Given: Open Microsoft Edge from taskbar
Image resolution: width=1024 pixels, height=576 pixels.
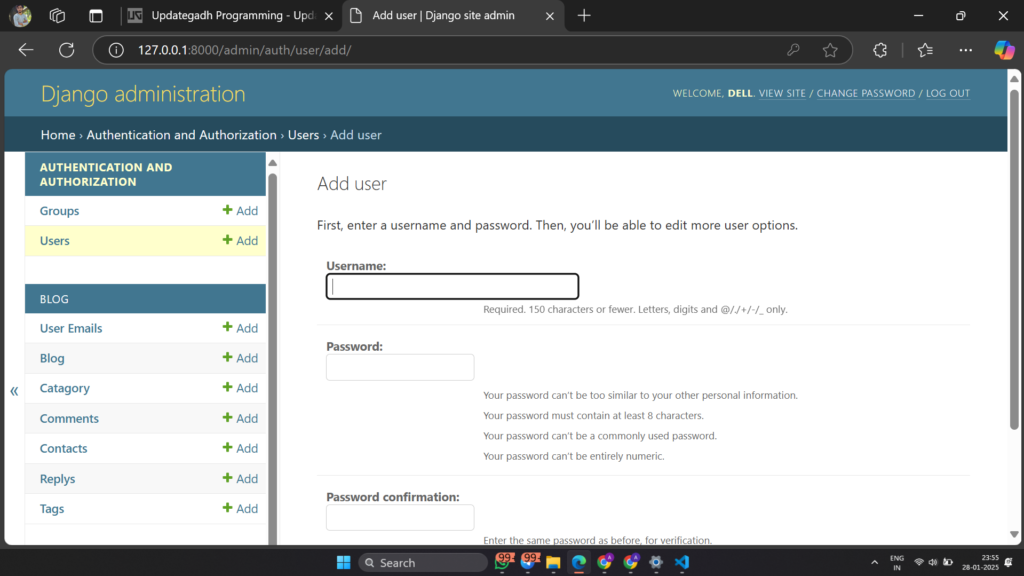Looking at the screenshot, I should pyautogui.click(x=579, y=562).
